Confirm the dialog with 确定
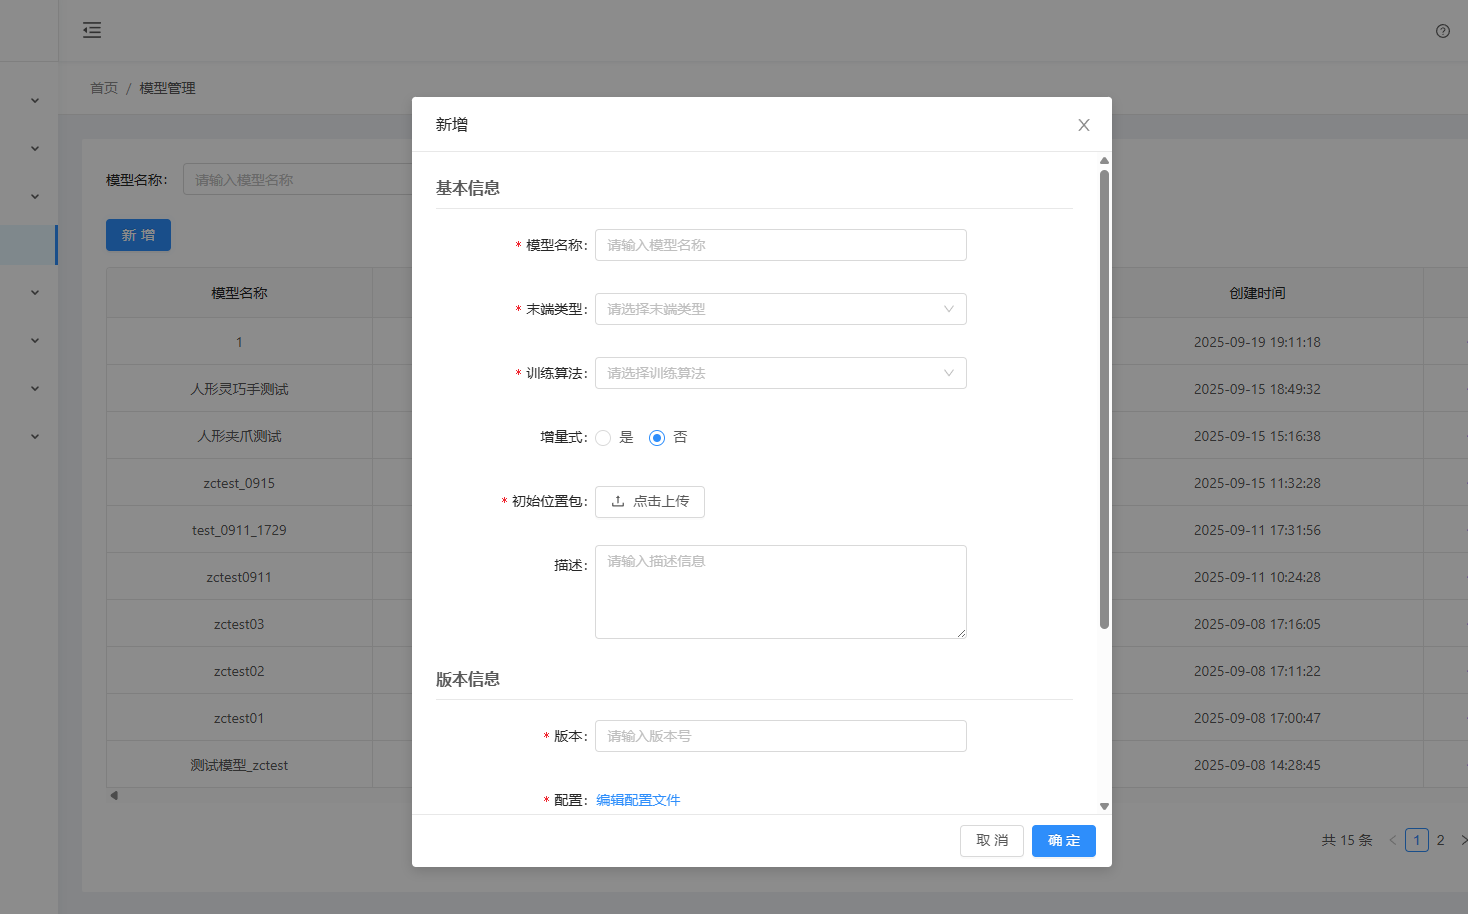1468x914 pixels. (1063, 840)
